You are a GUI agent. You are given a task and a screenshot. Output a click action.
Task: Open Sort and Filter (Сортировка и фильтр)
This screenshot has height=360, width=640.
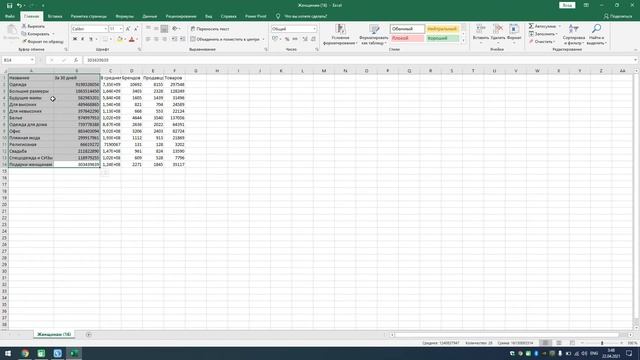tap(573, 34)
